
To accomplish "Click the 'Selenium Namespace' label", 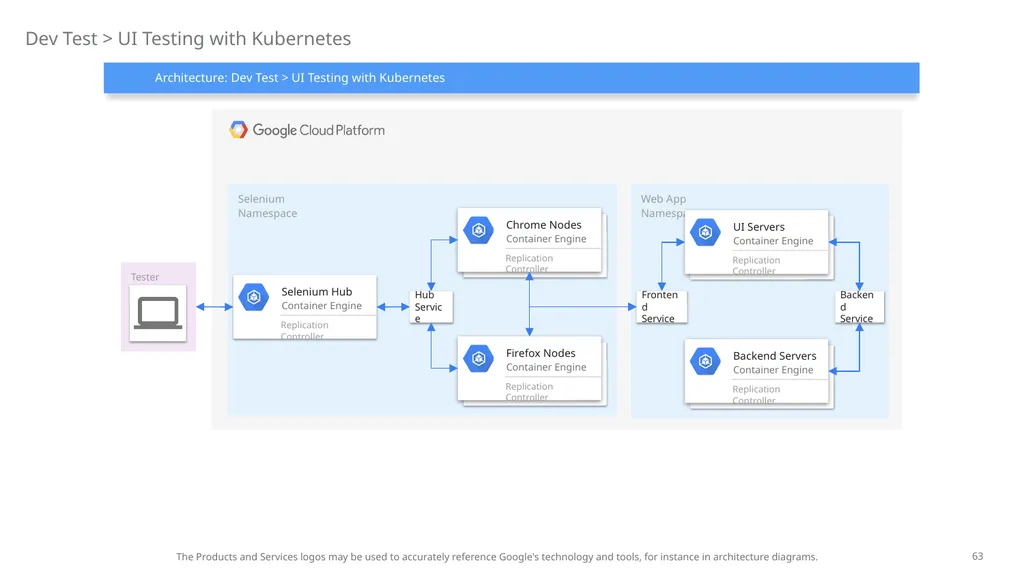I will pyautogui.click(x=267, y=206).
